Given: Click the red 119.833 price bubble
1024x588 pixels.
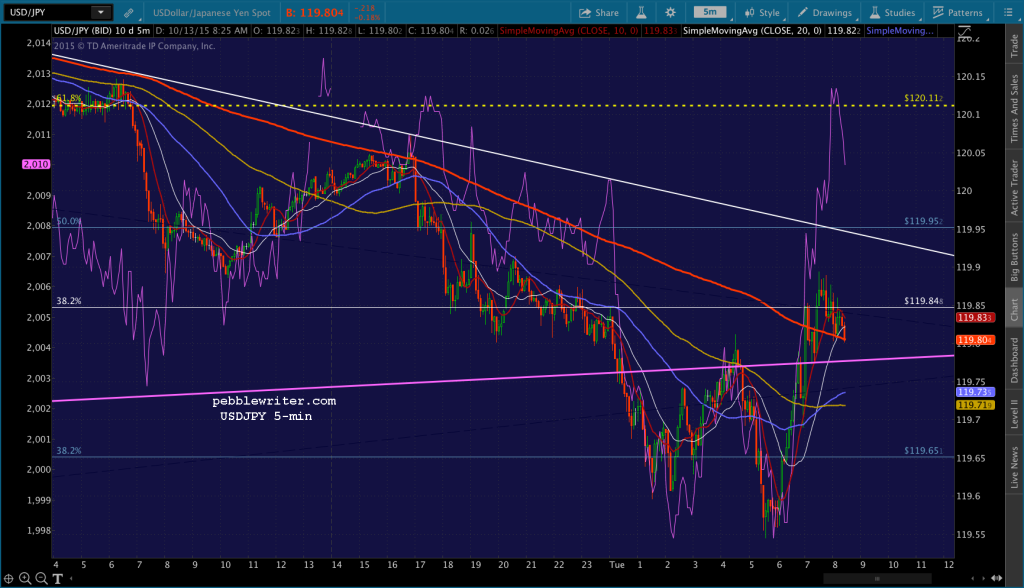Looking at the screenshot, I should (x=975, y=318).
